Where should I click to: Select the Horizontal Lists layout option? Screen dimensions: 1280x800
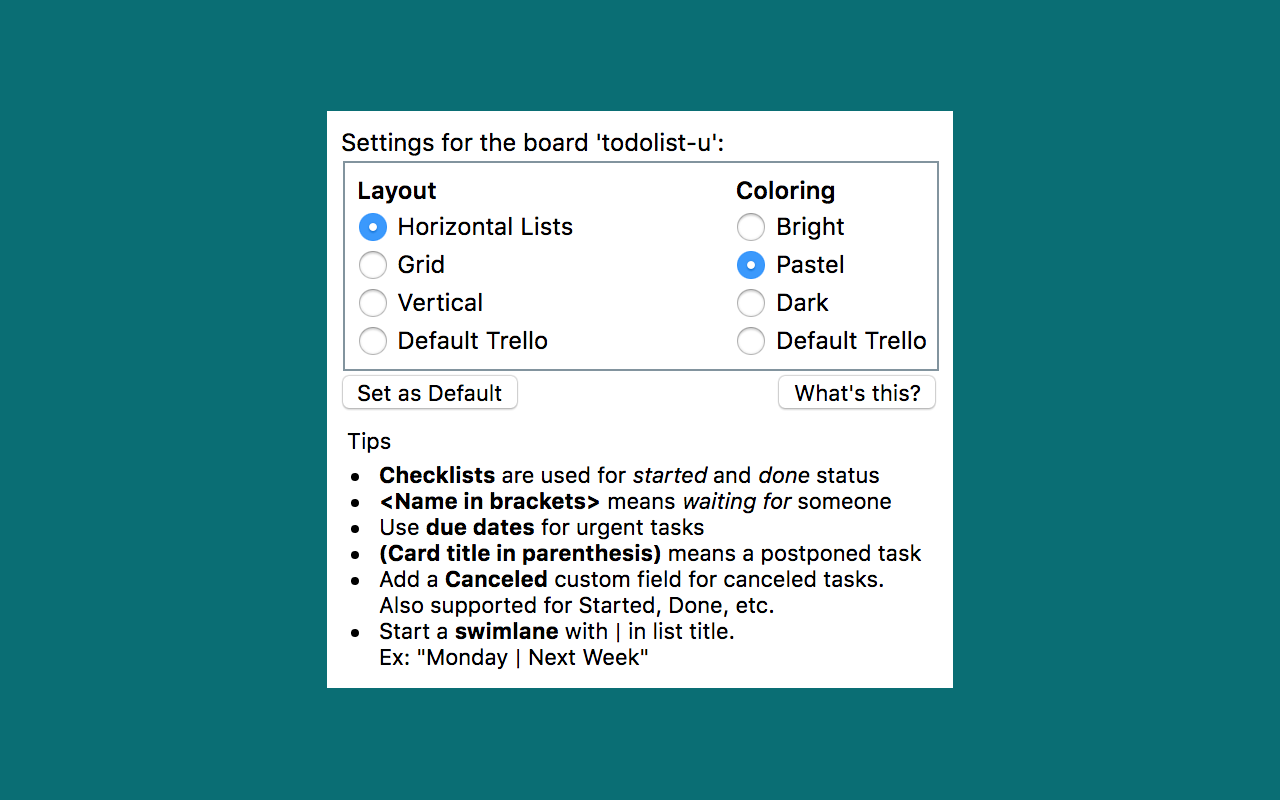(x=373, y=227)
